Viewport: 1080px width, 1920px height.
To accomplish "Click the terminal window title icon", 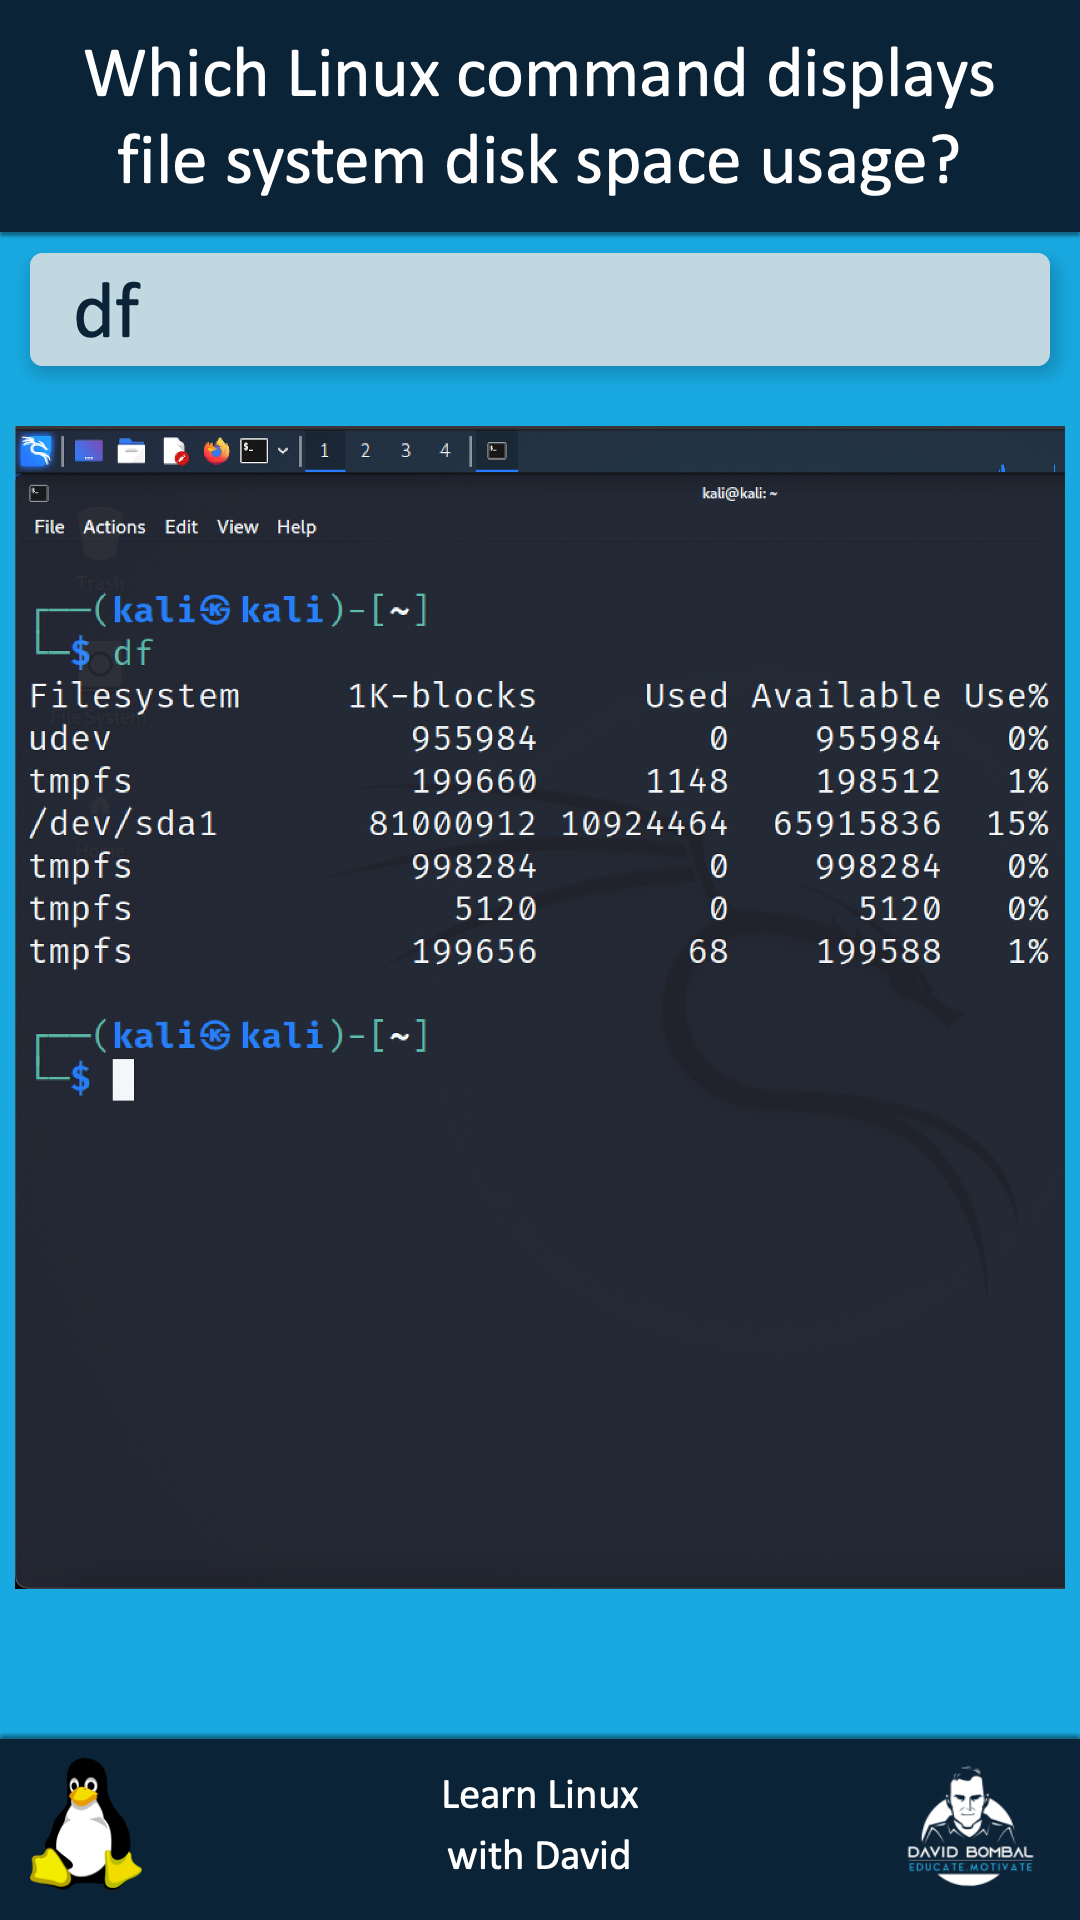I will (39, 493).
